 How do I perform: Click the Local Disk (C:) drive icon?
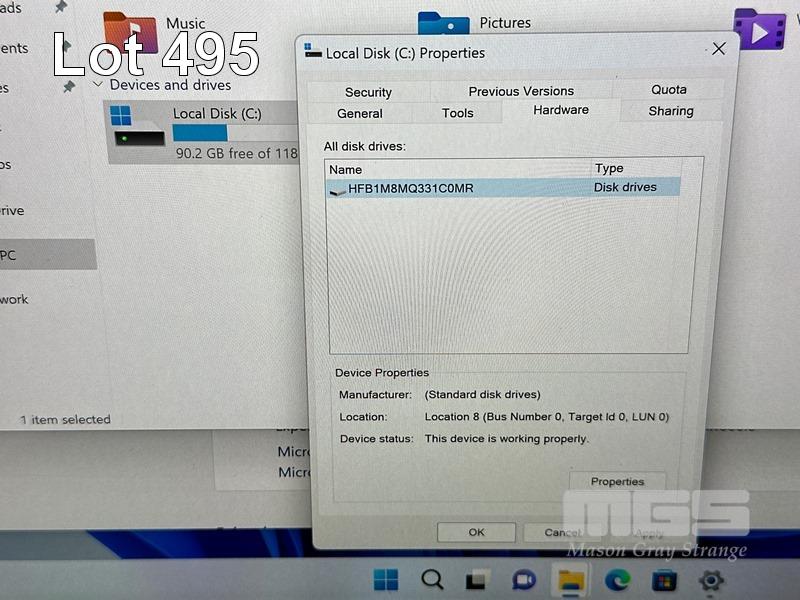coord(137,127)
